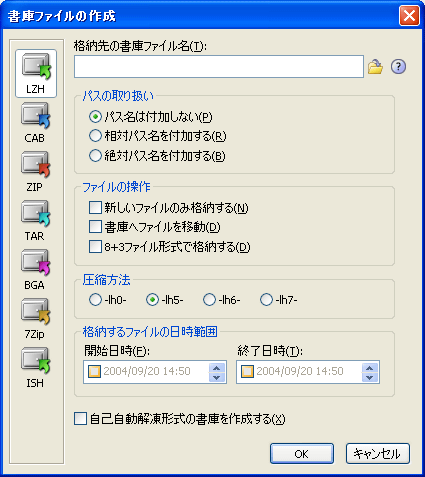The height and width of the screenshot is (477, 425).
Task: Check 8+3ファイル形式で格納する option
Action: [95, 247]
